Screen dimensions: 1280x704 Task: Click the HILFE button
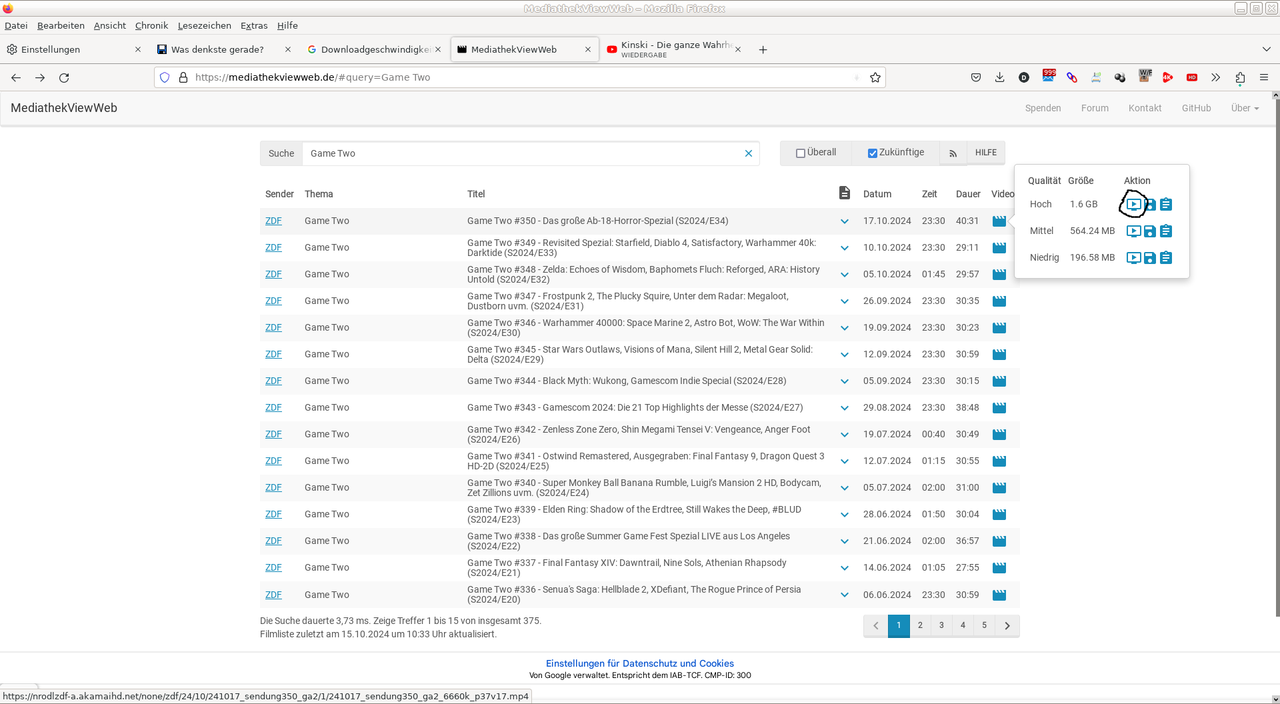986,153
